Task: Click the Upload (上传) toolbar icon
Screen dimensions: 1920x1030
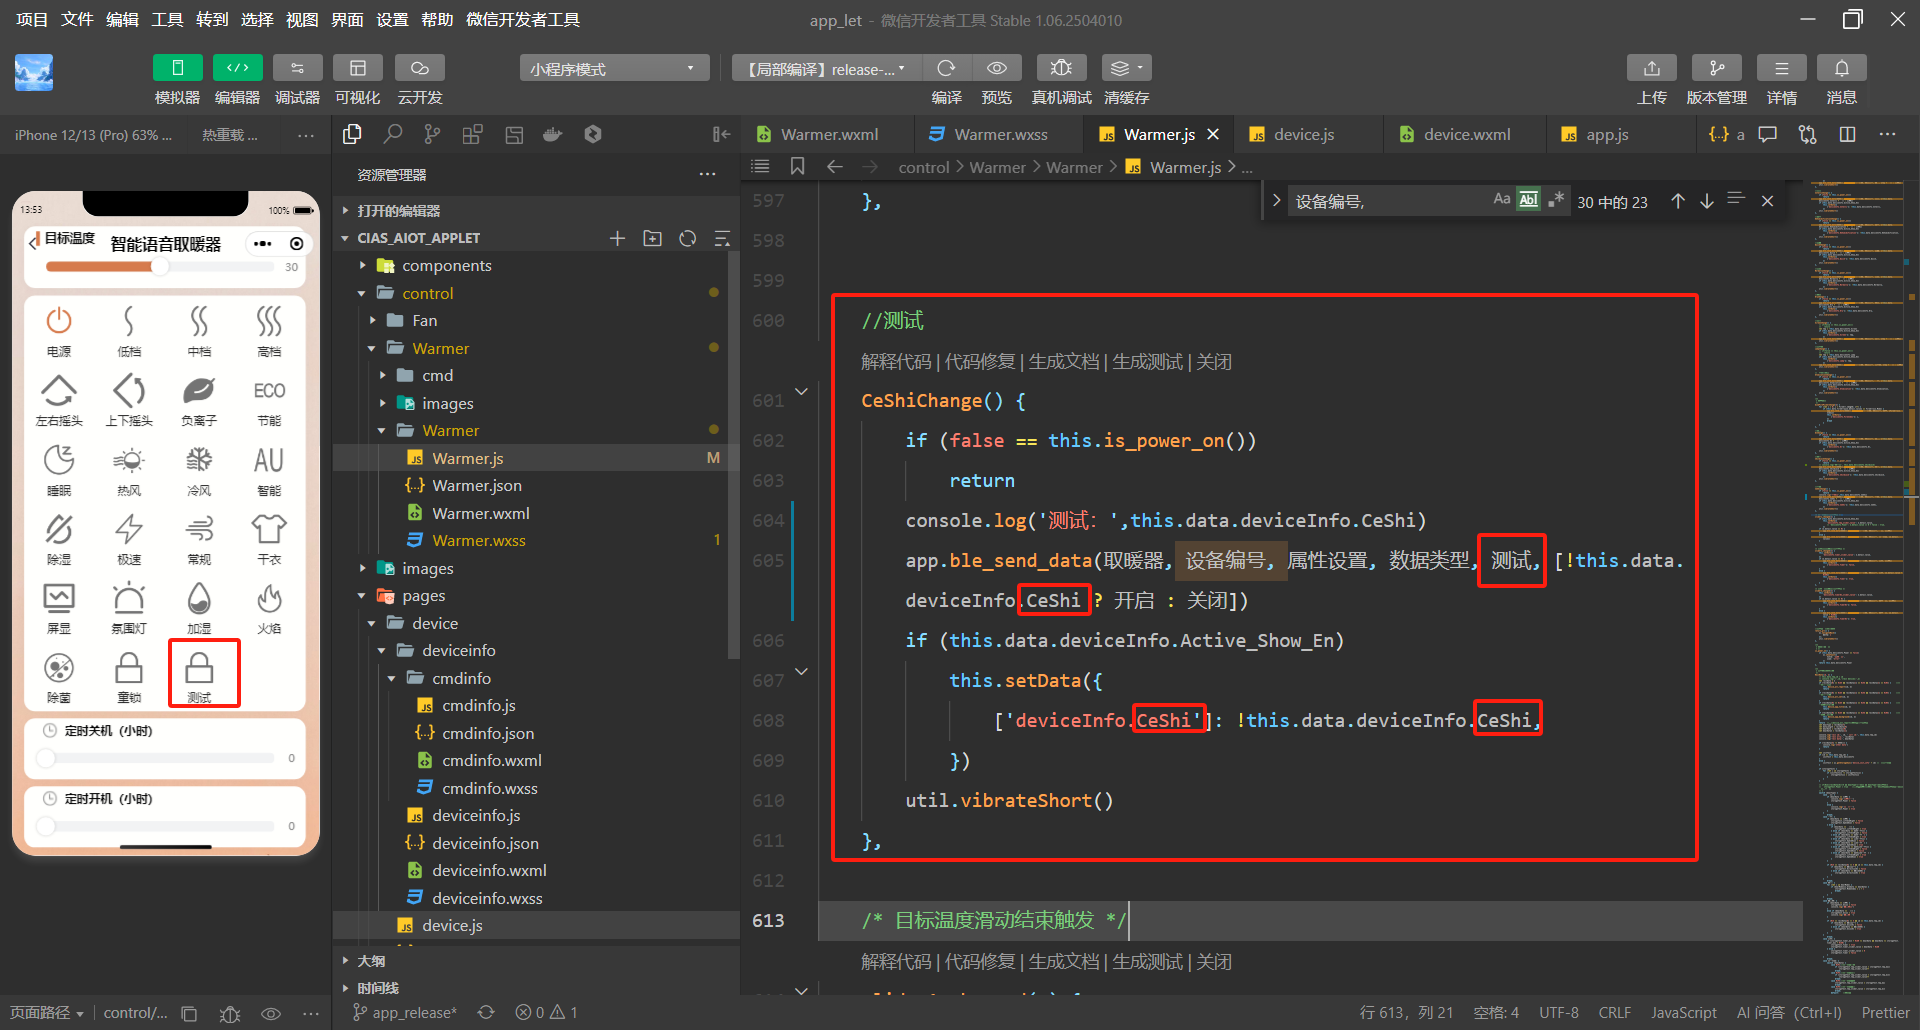Action: click(x=1651, y=68)
